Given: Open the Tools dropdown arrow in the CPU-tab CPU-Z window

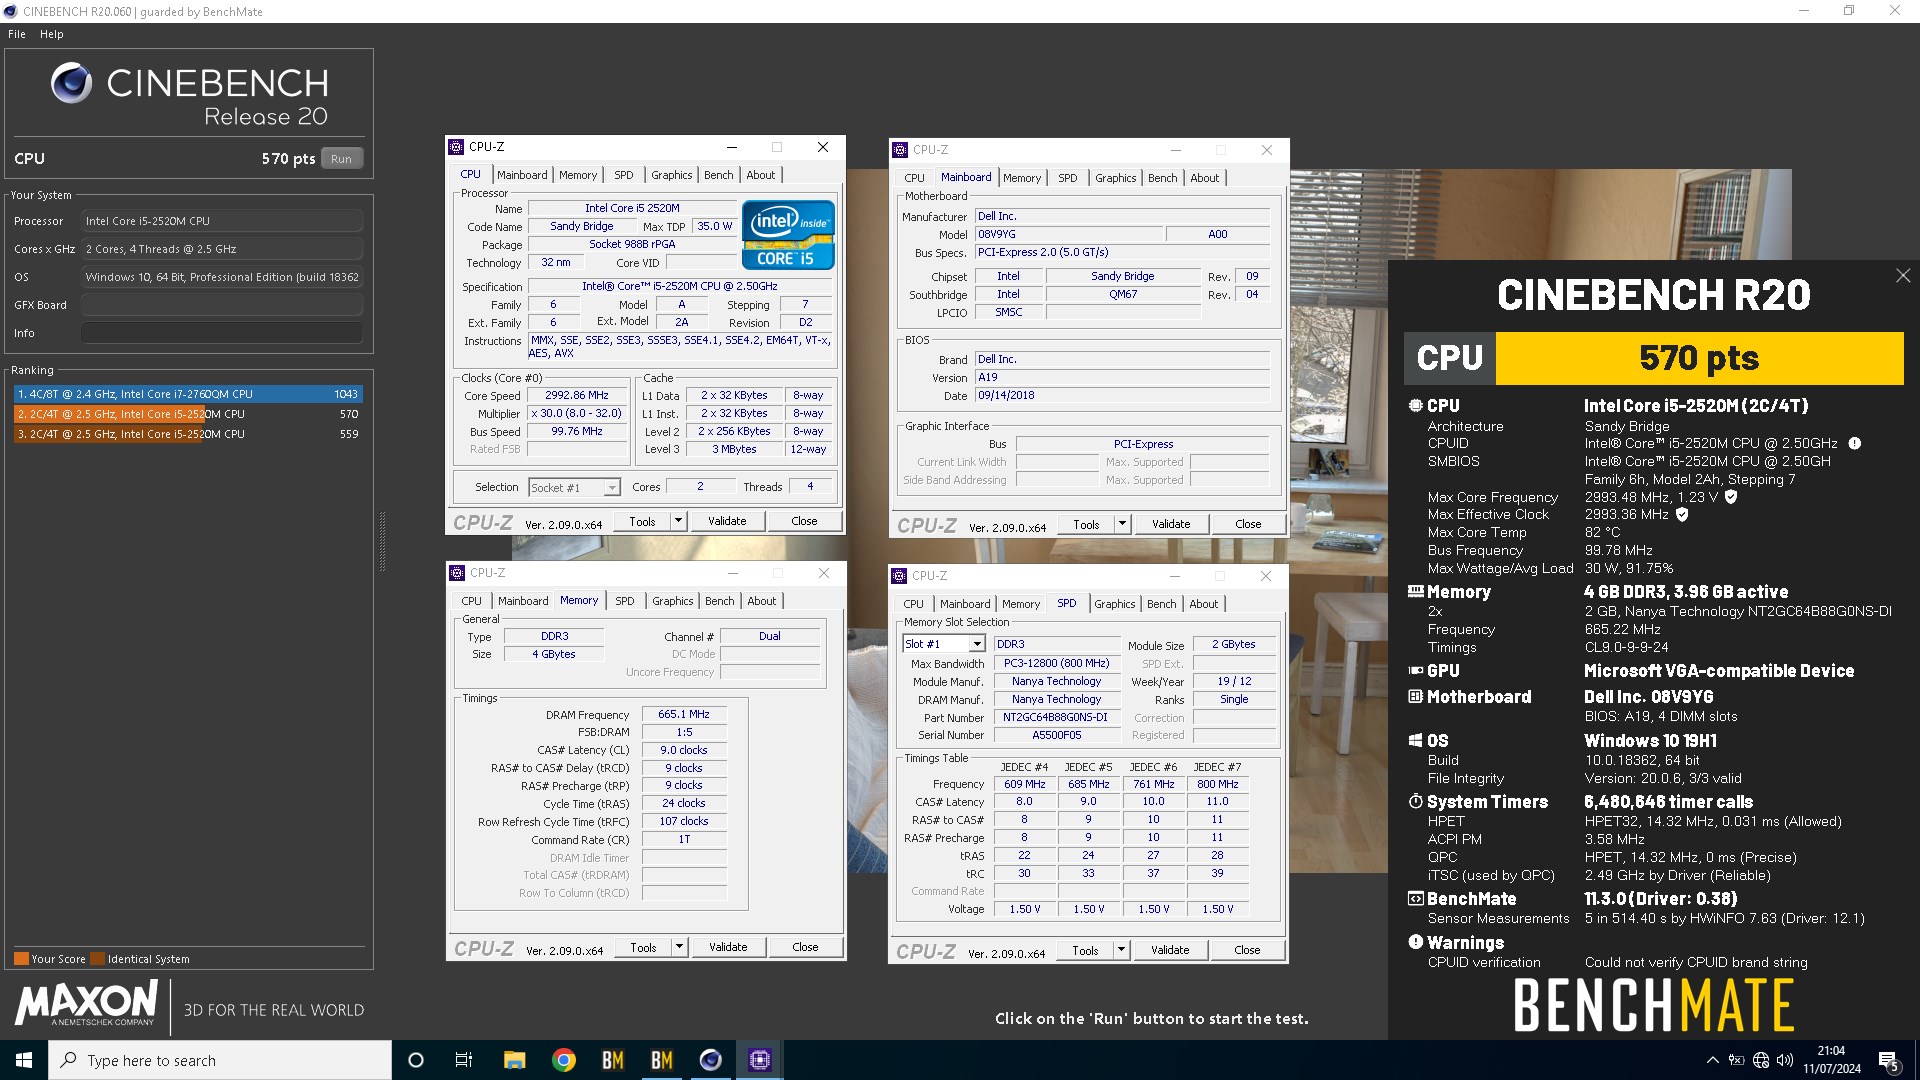Looking at the screenshot, I should click(x=678, y=521).
